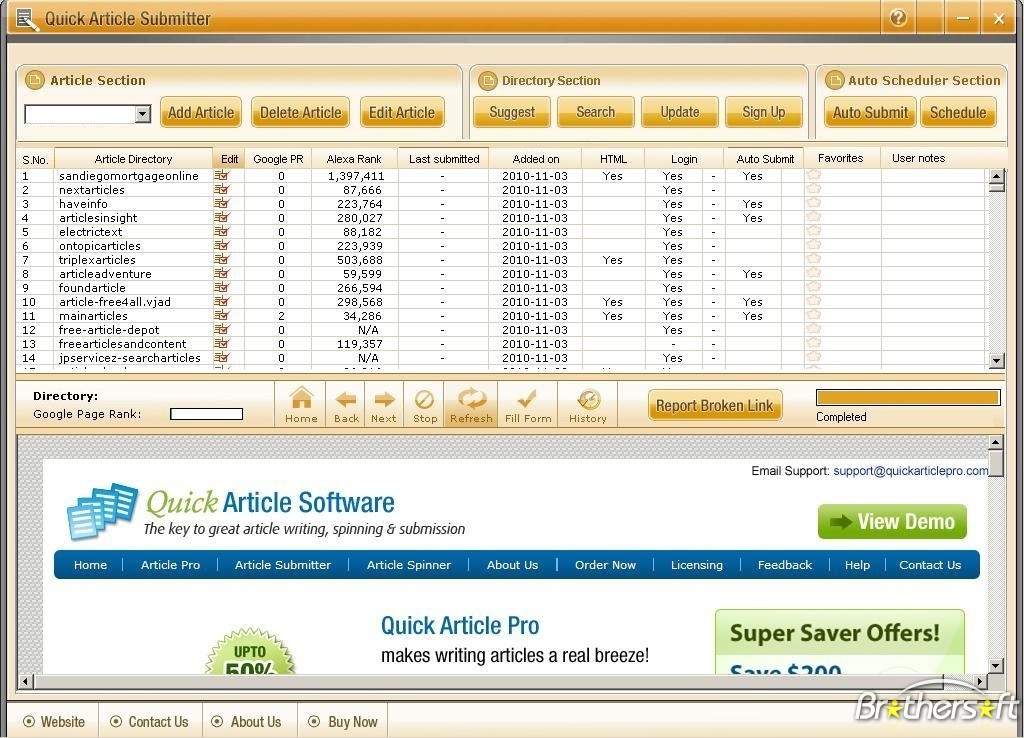Click the Google Page Rank indicator bar
This screenshot has height=738, width=1024.
coord(206,414)
